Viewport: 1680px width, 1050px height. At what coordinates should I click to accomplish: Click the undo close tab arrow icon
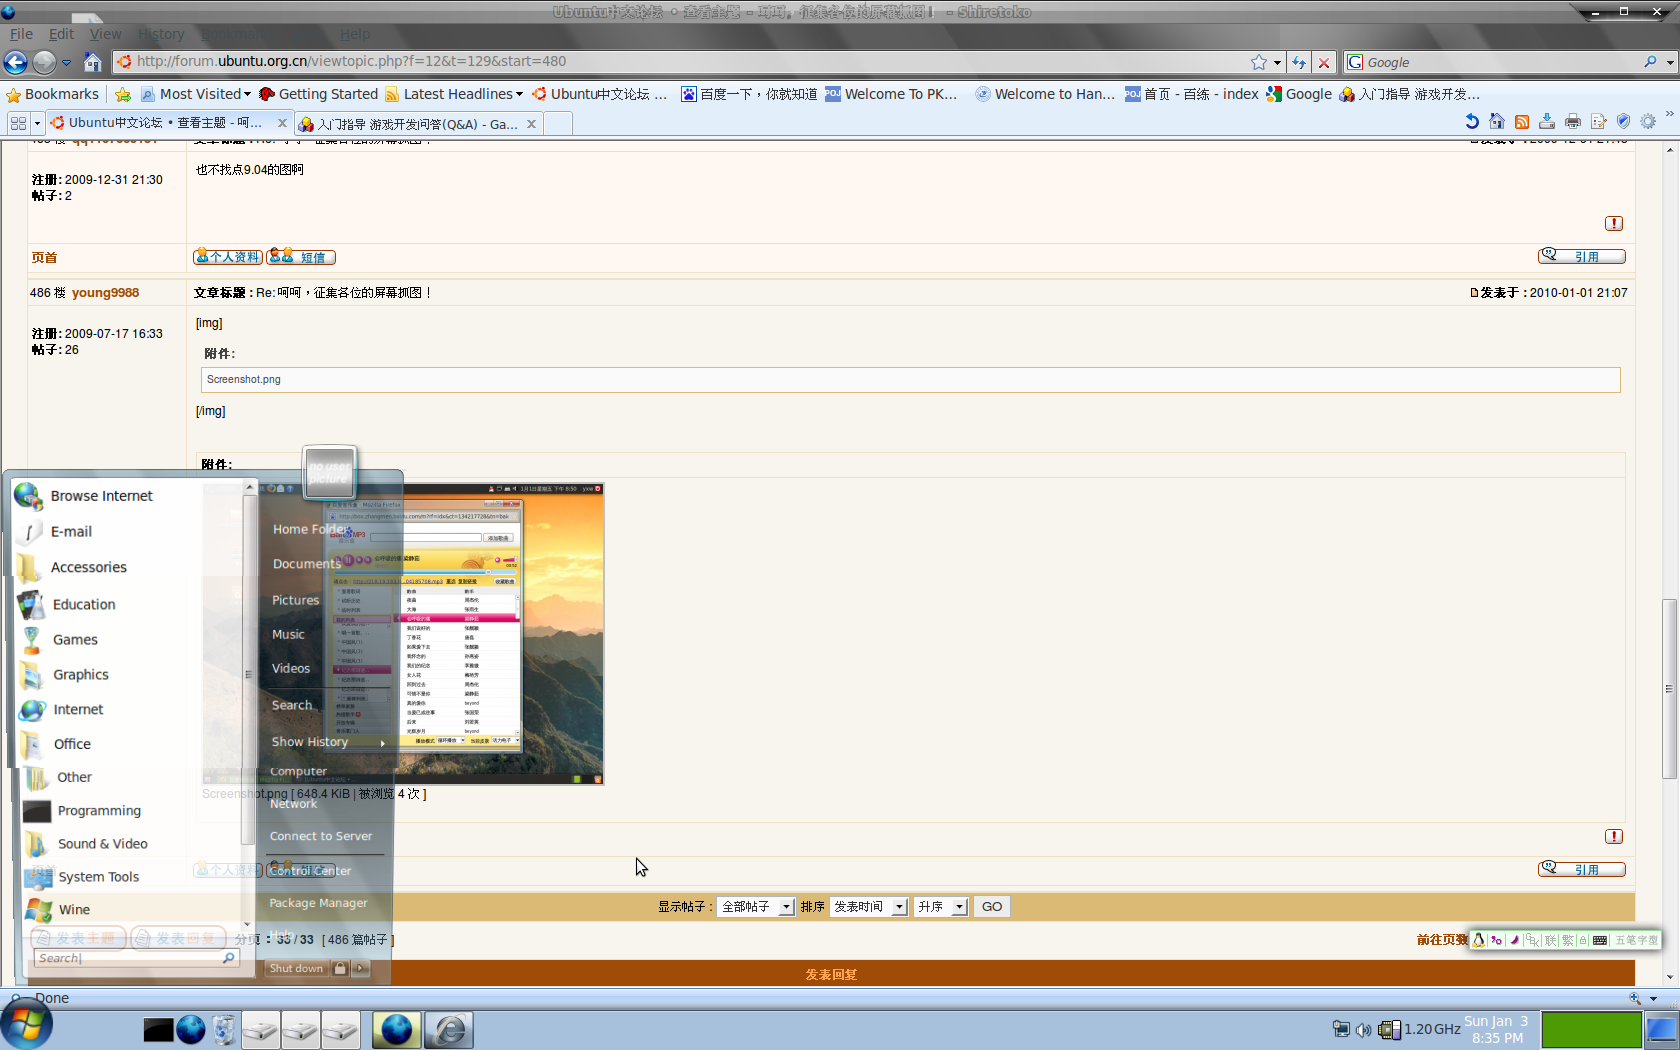tap(1472, 122)
